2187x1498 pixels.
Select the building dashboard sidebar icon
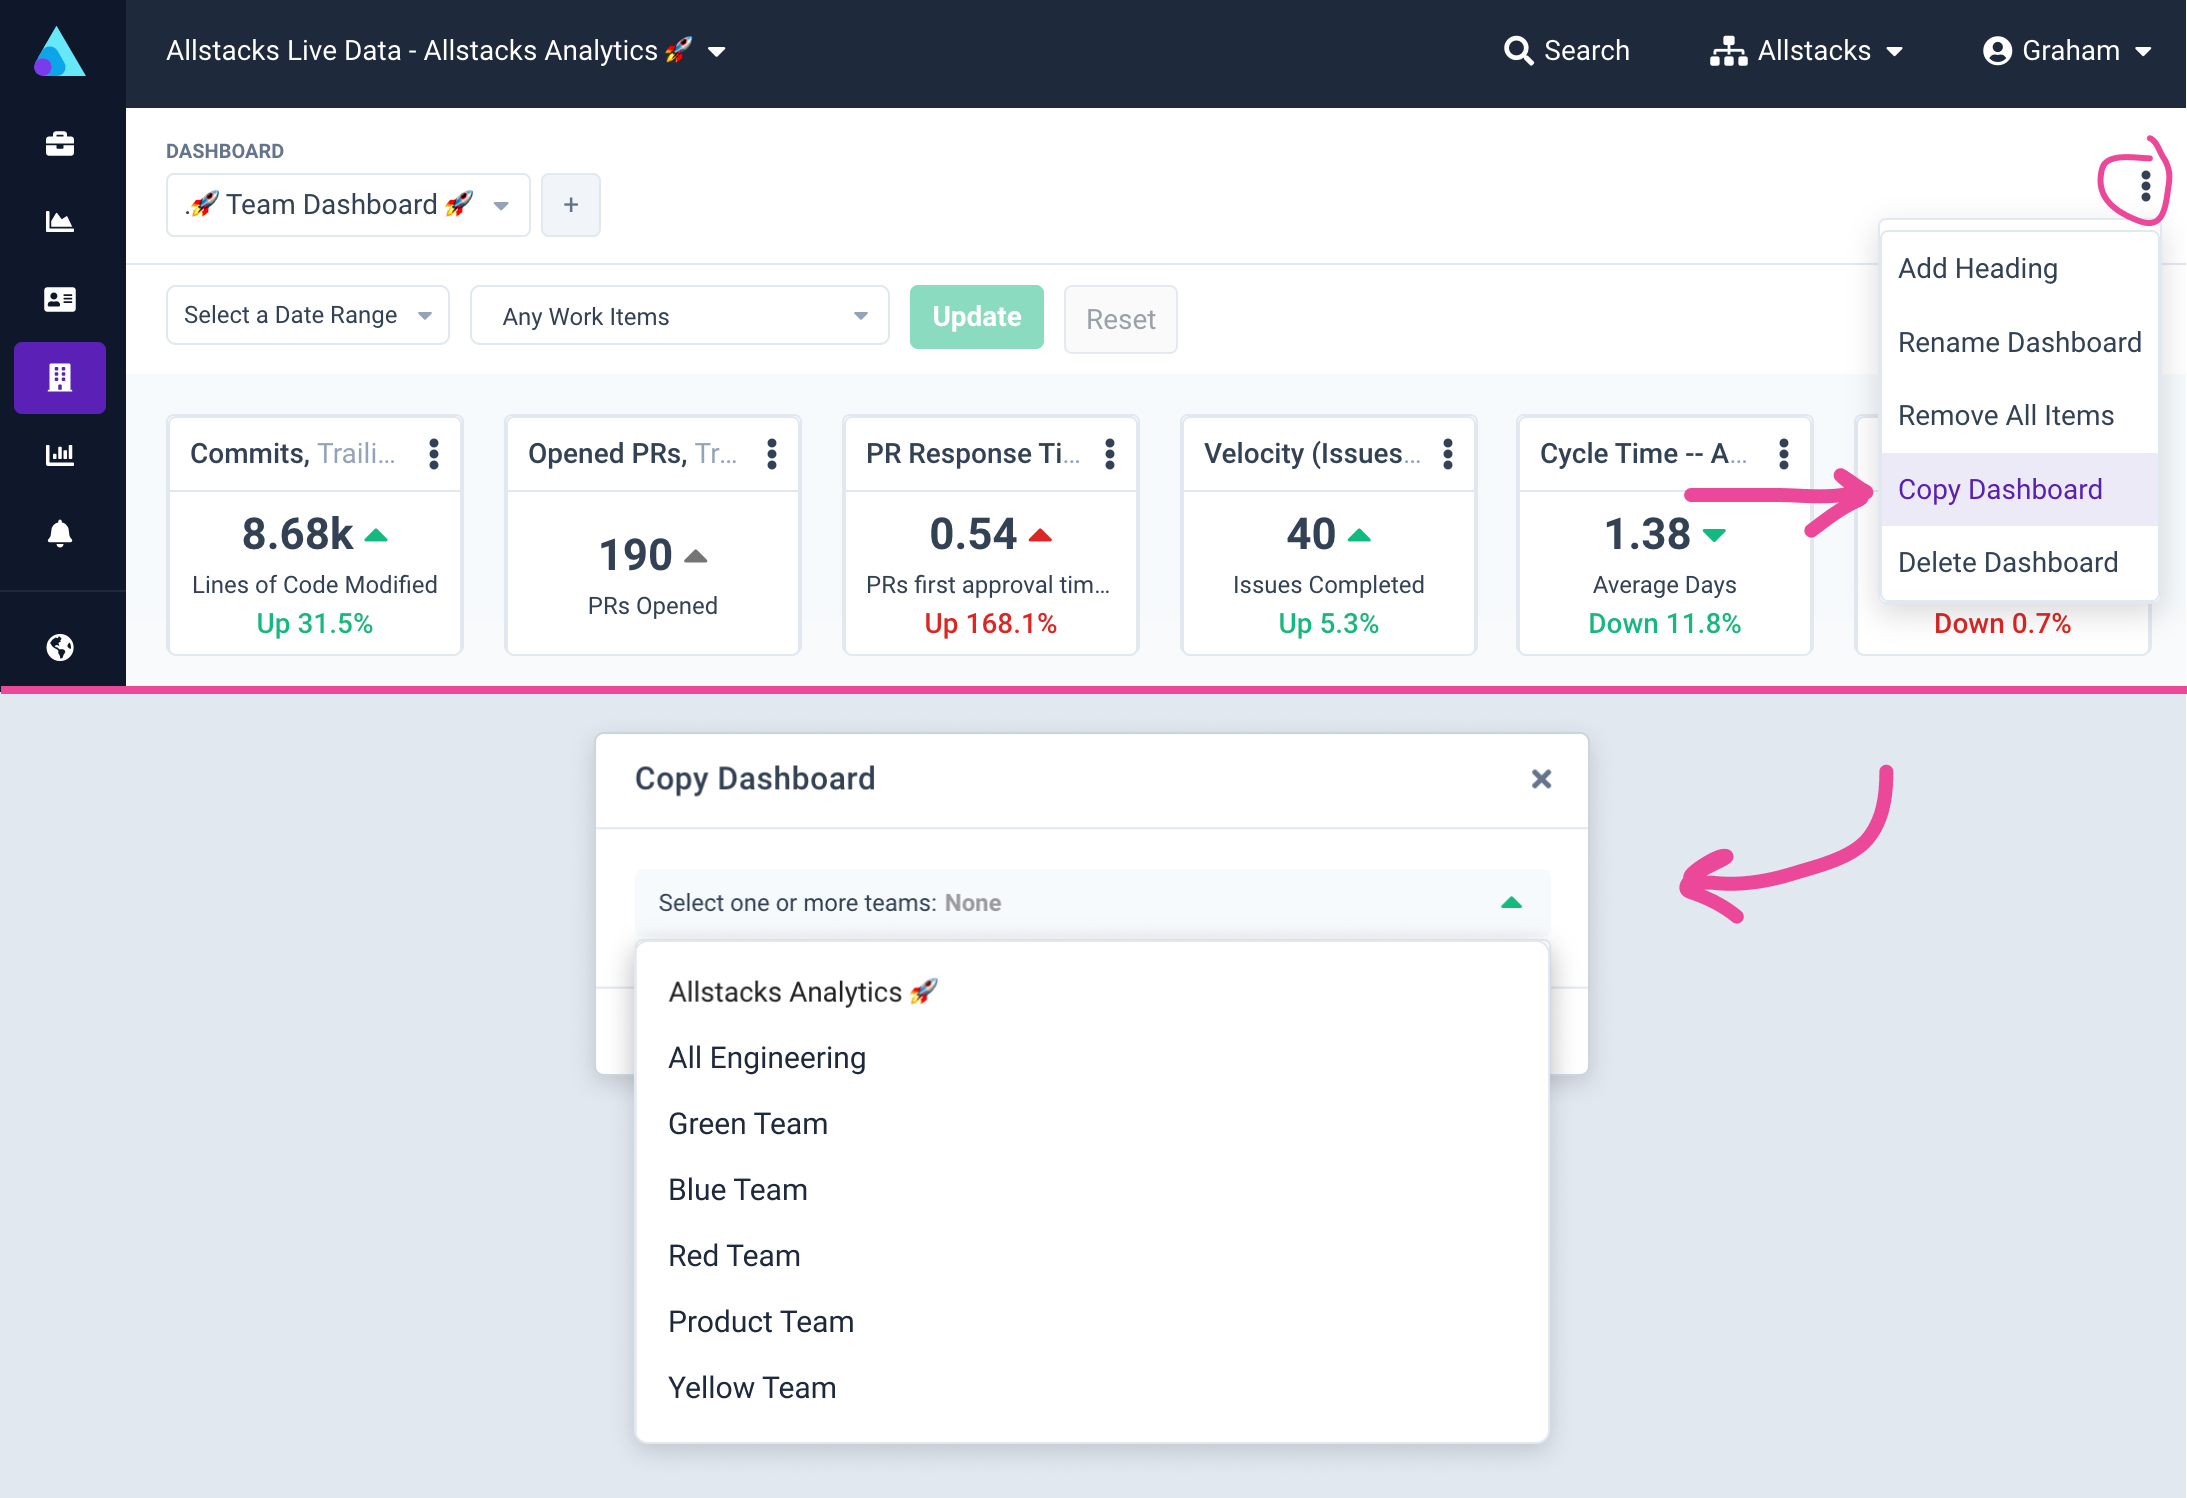60,377
